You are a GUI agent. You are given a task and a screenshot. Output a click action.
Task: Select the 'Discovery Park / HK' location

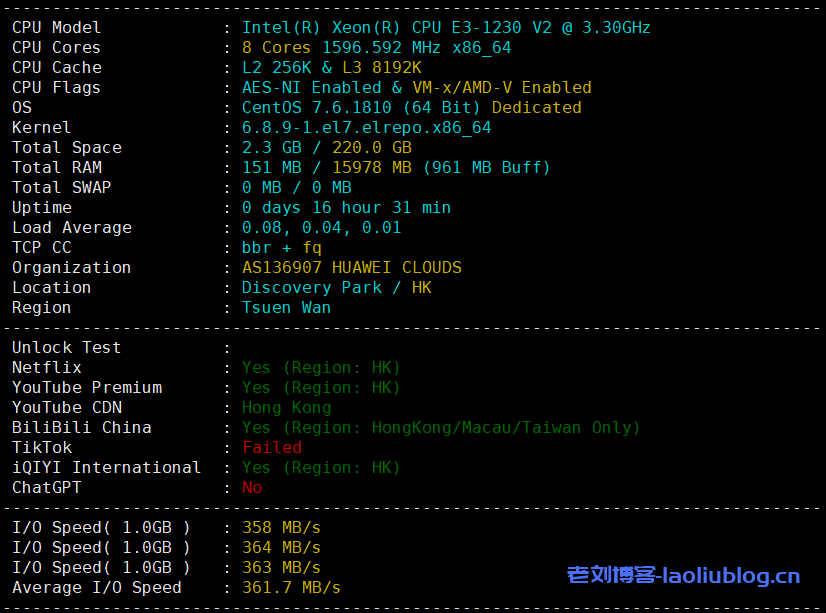(336, 288)
